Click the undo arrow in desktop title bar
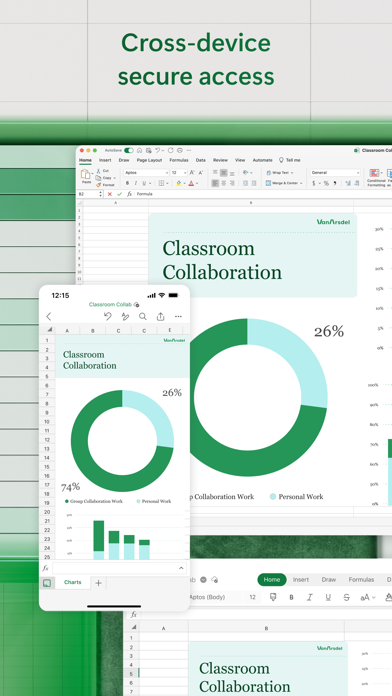The image size is (392, 696). point(157,150)
